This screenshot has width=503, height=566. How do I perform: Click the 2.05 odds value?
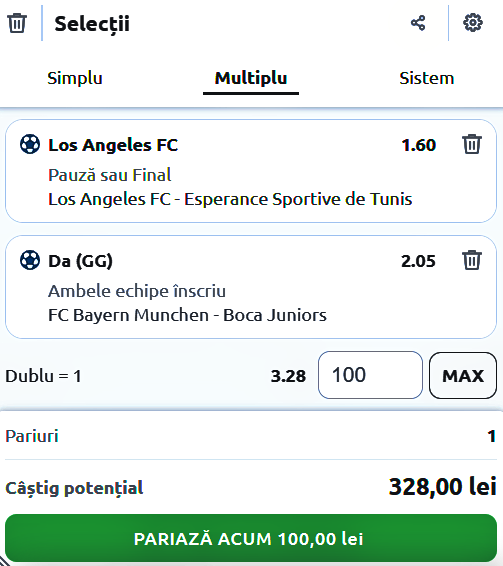point(419,261)
